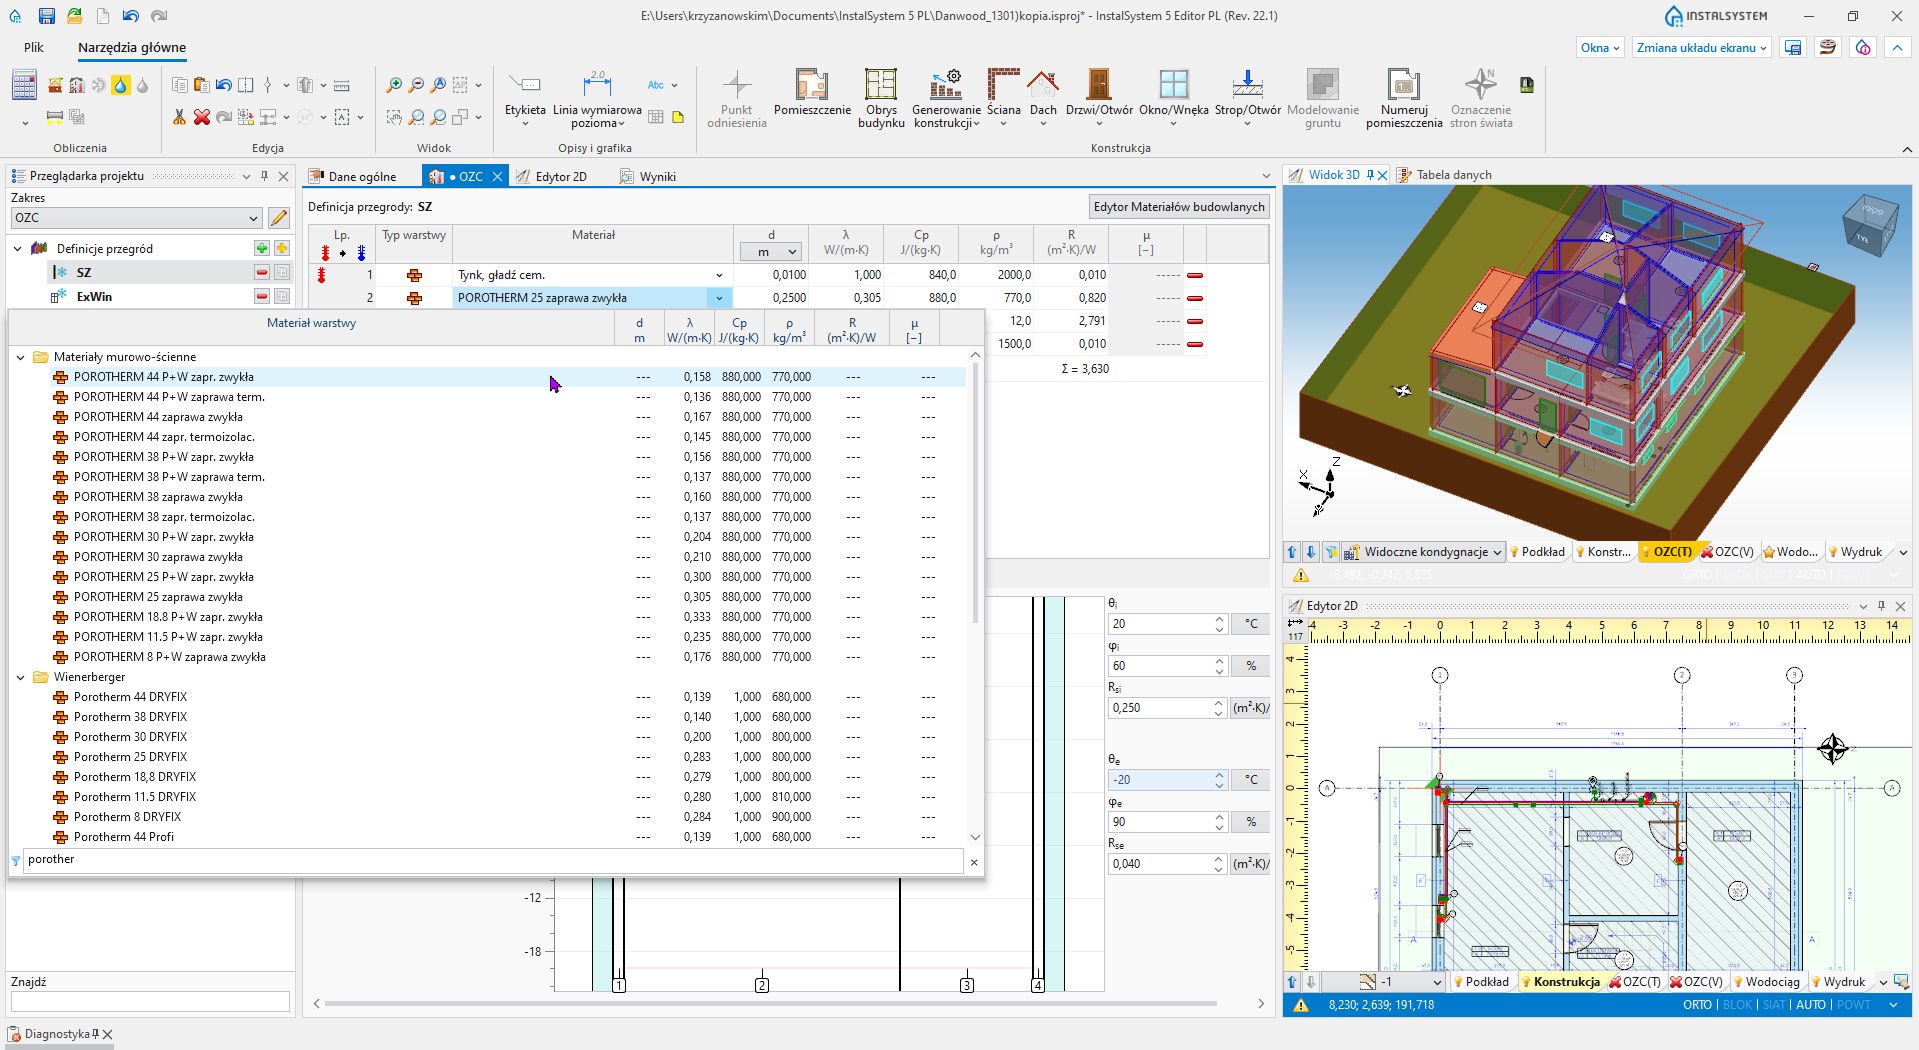Open the Okna dropdown
The height and width of the screenshot is (1050, 1919).
1599,47
